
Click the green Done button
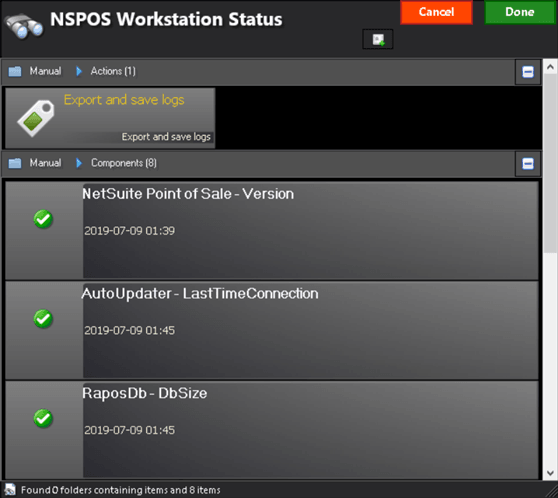coord(520,12)
